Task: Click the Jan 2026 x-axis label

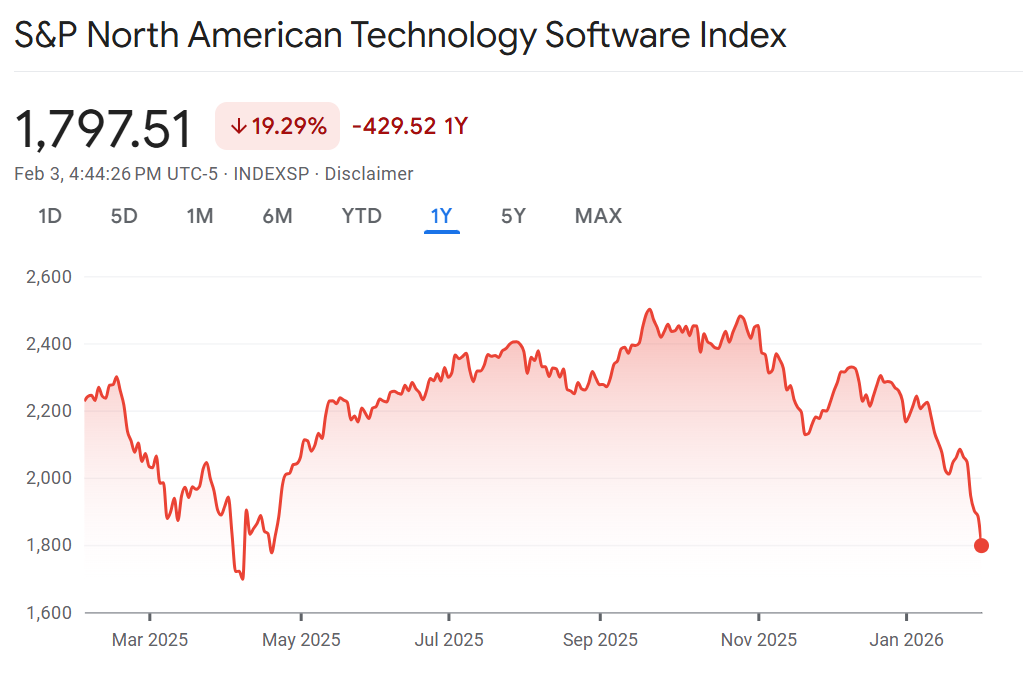Action: pyautogui.click(x=906, y=640)
